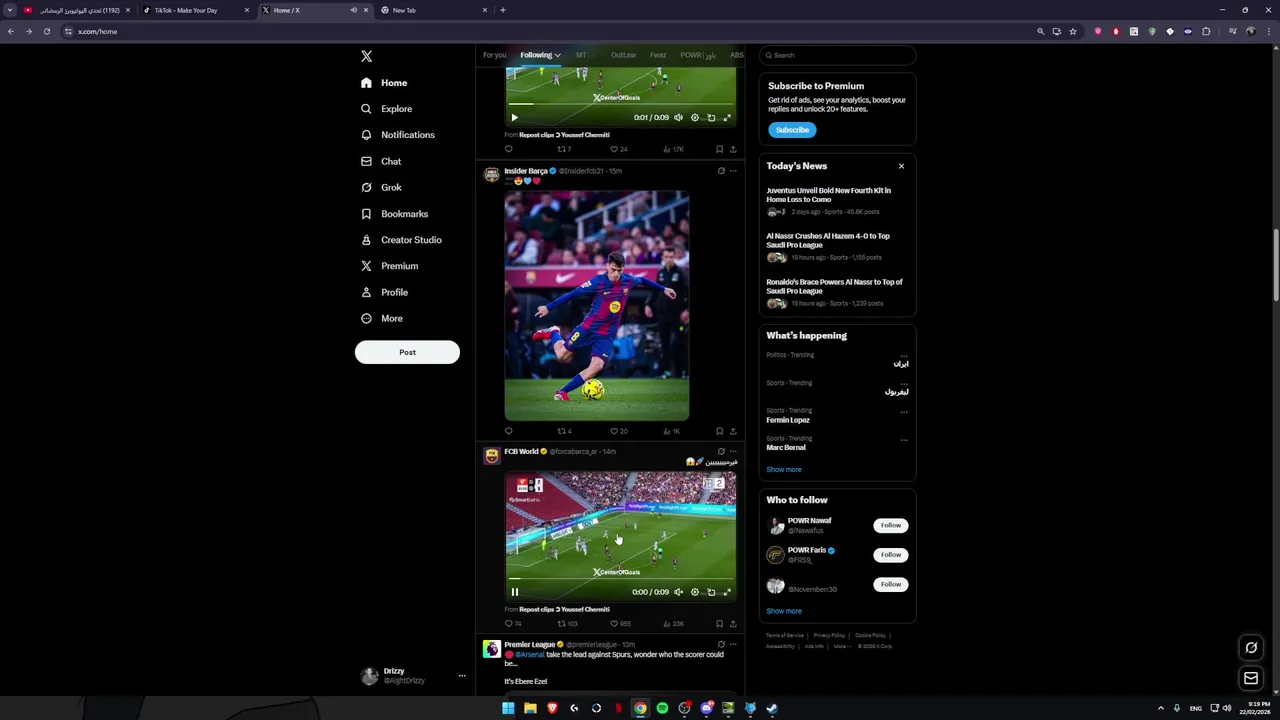Click the X logo in the sidebar

pos(366,56)
